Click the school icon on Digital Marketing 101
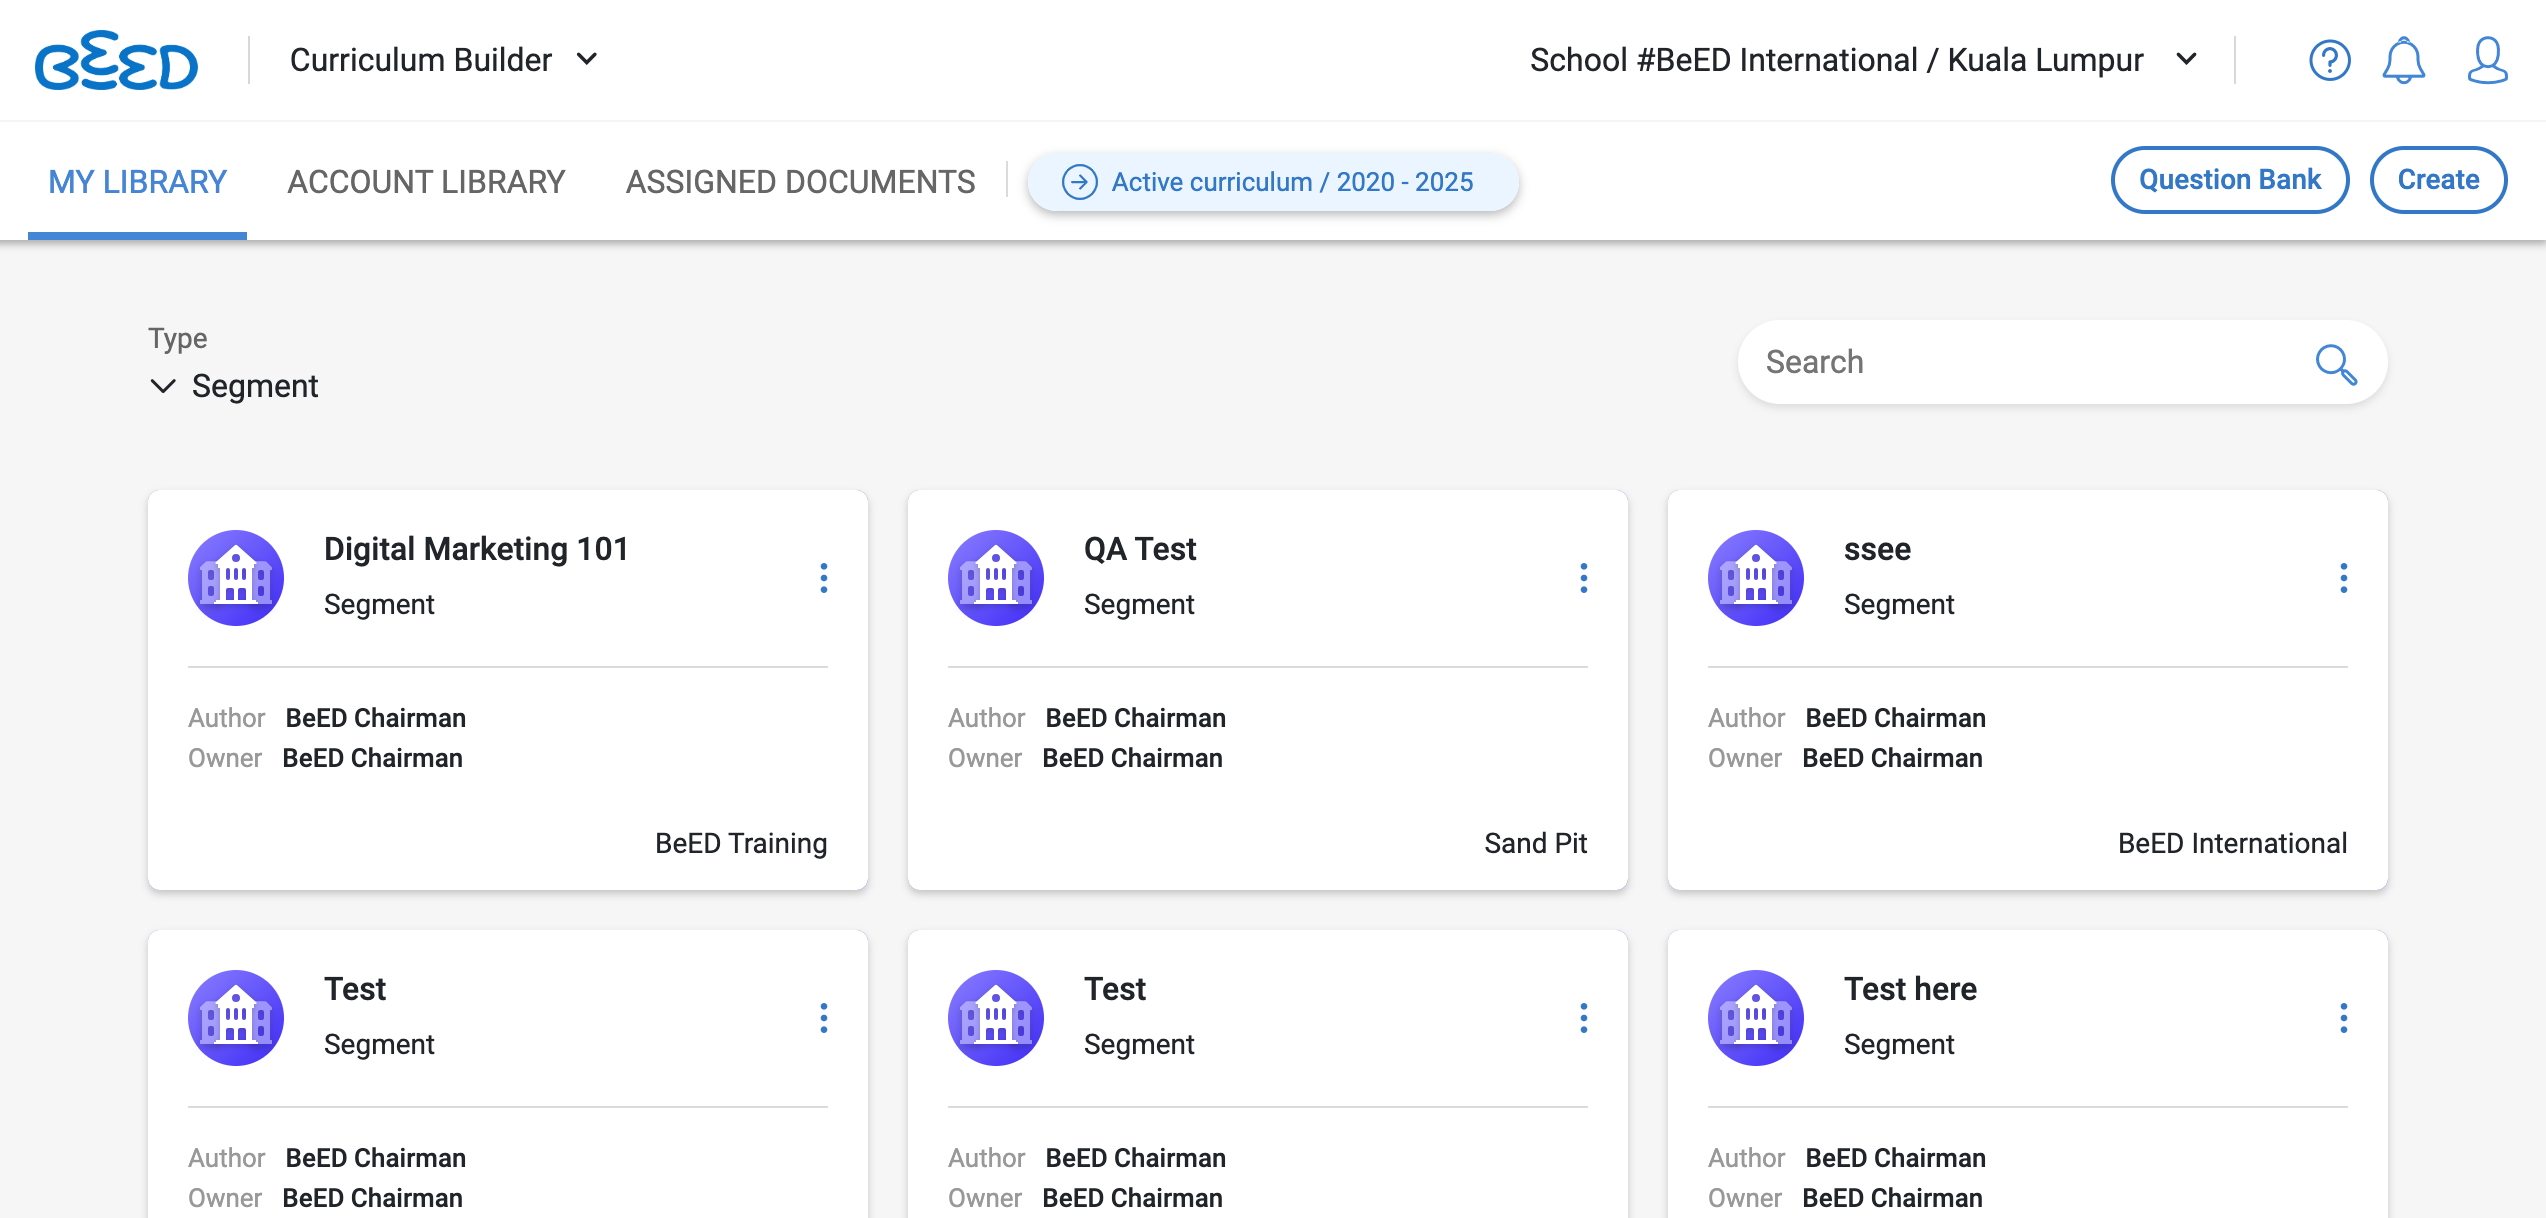2546x1218 pixels. click(236, 578)
